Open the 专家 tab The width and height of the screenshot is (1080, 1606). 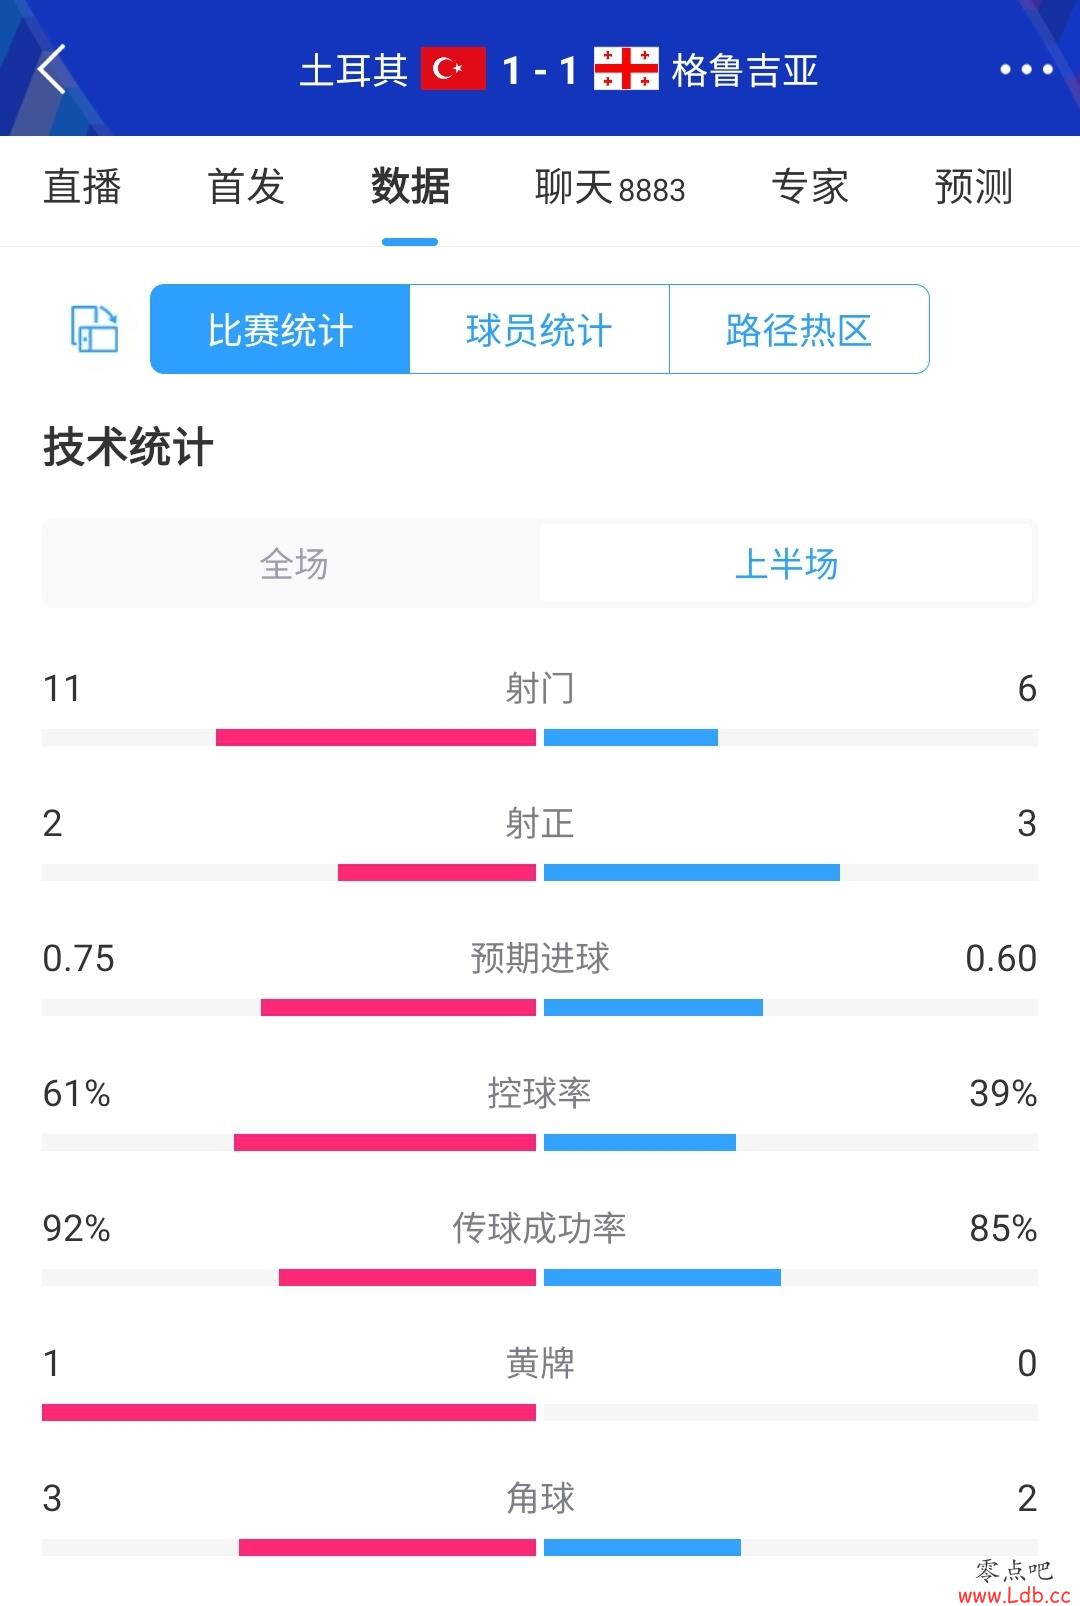(810, 187)
